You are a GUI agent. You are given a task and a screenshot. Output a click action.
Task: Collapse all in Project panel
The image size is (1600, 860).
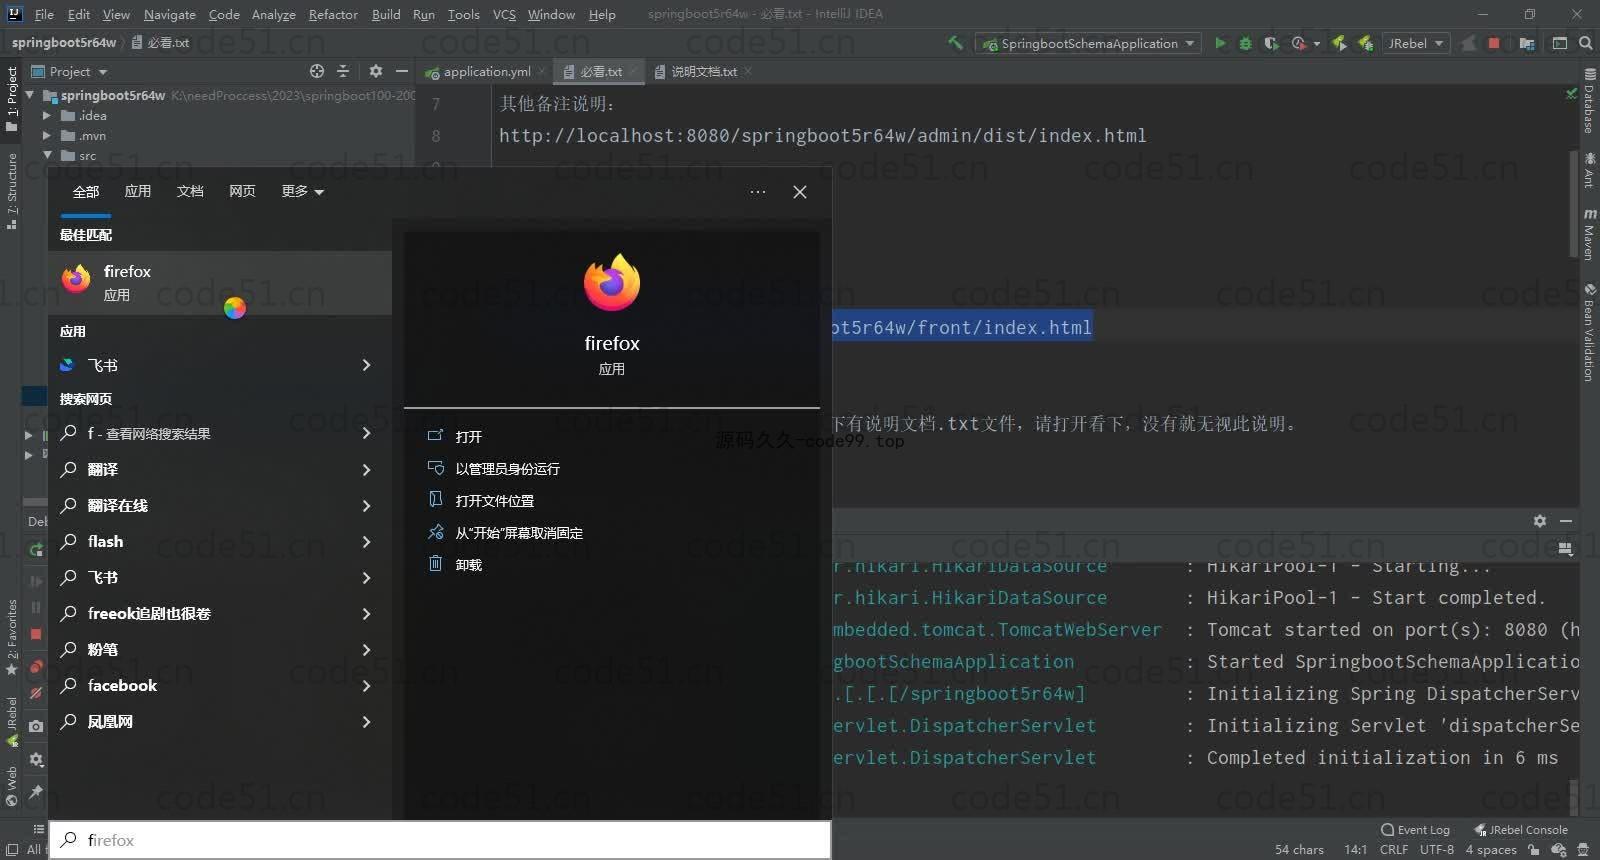click(x=343, y=71)
